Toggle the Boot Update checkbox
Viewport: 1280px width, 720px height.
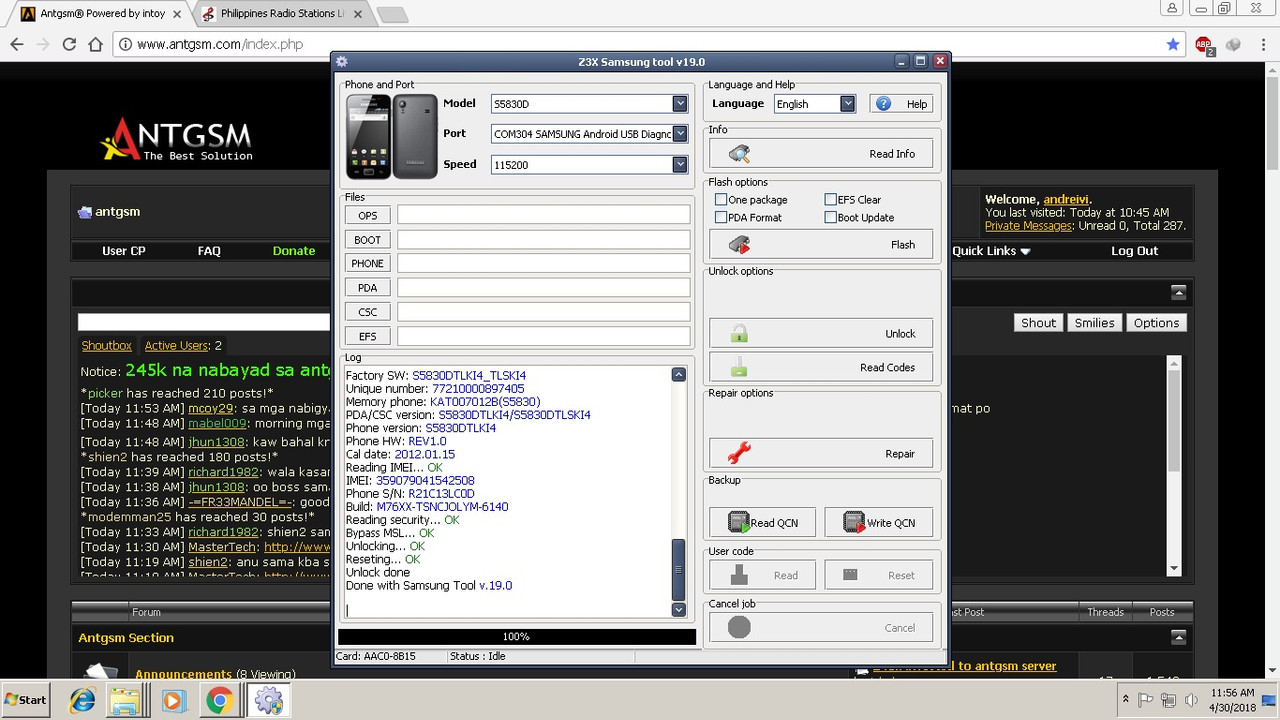pos(830,217)
